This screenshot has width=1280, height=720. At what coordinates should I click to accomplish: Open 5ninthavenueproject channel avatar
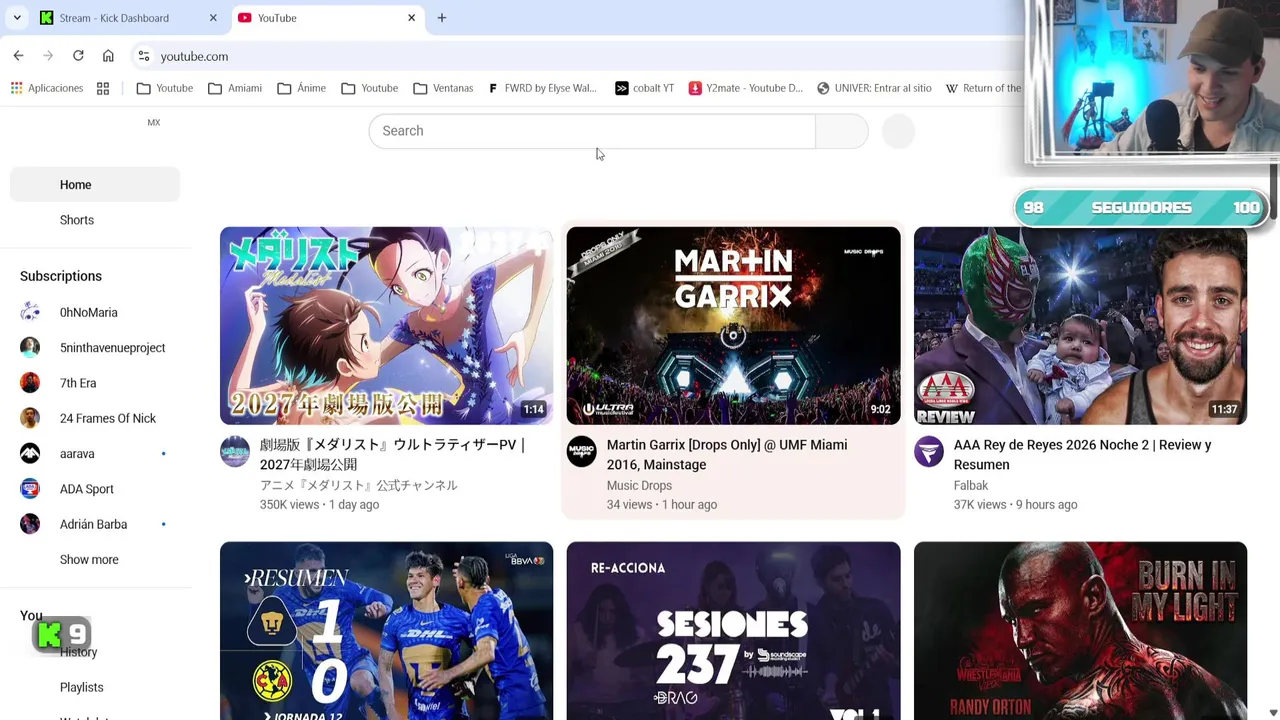click(30, 347)
